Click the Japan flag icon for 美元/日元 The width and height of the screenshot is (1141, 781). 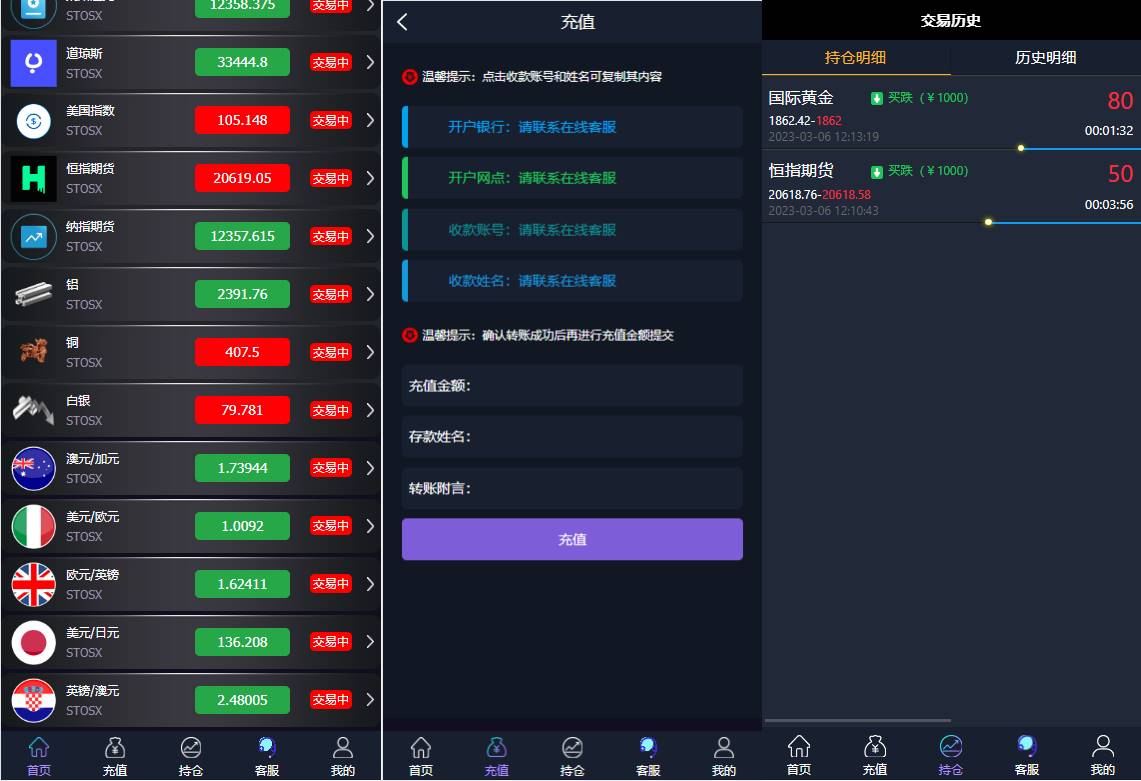(x=33, y=642)
